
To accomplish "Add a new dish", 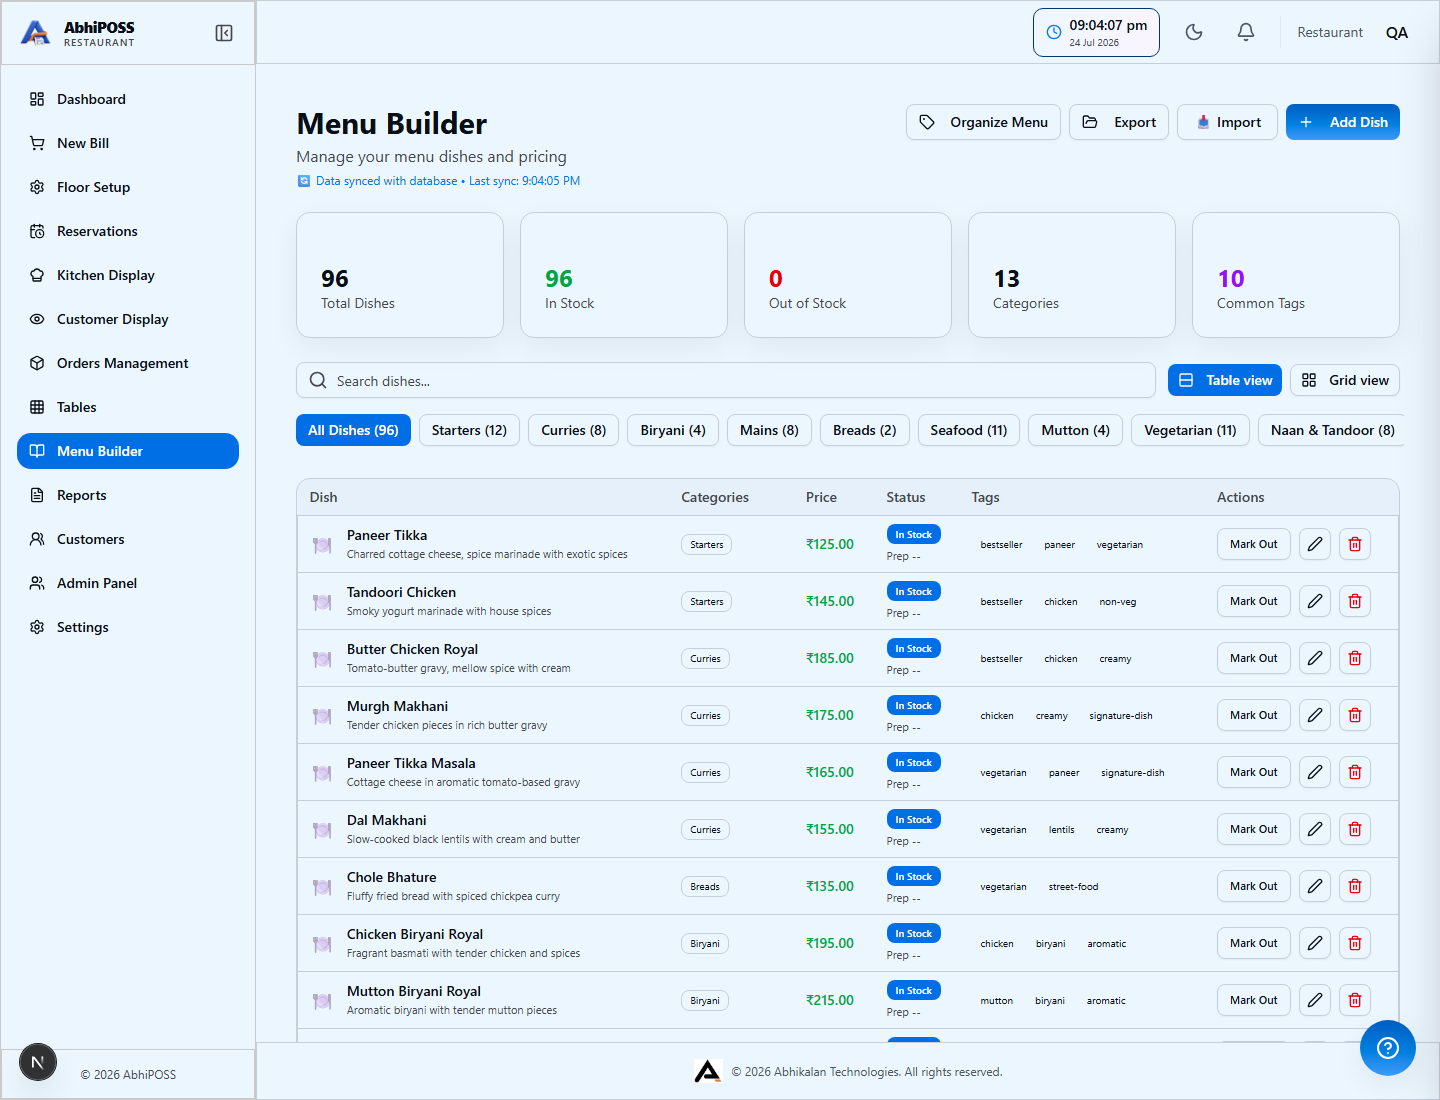I will coord(1343,122).
